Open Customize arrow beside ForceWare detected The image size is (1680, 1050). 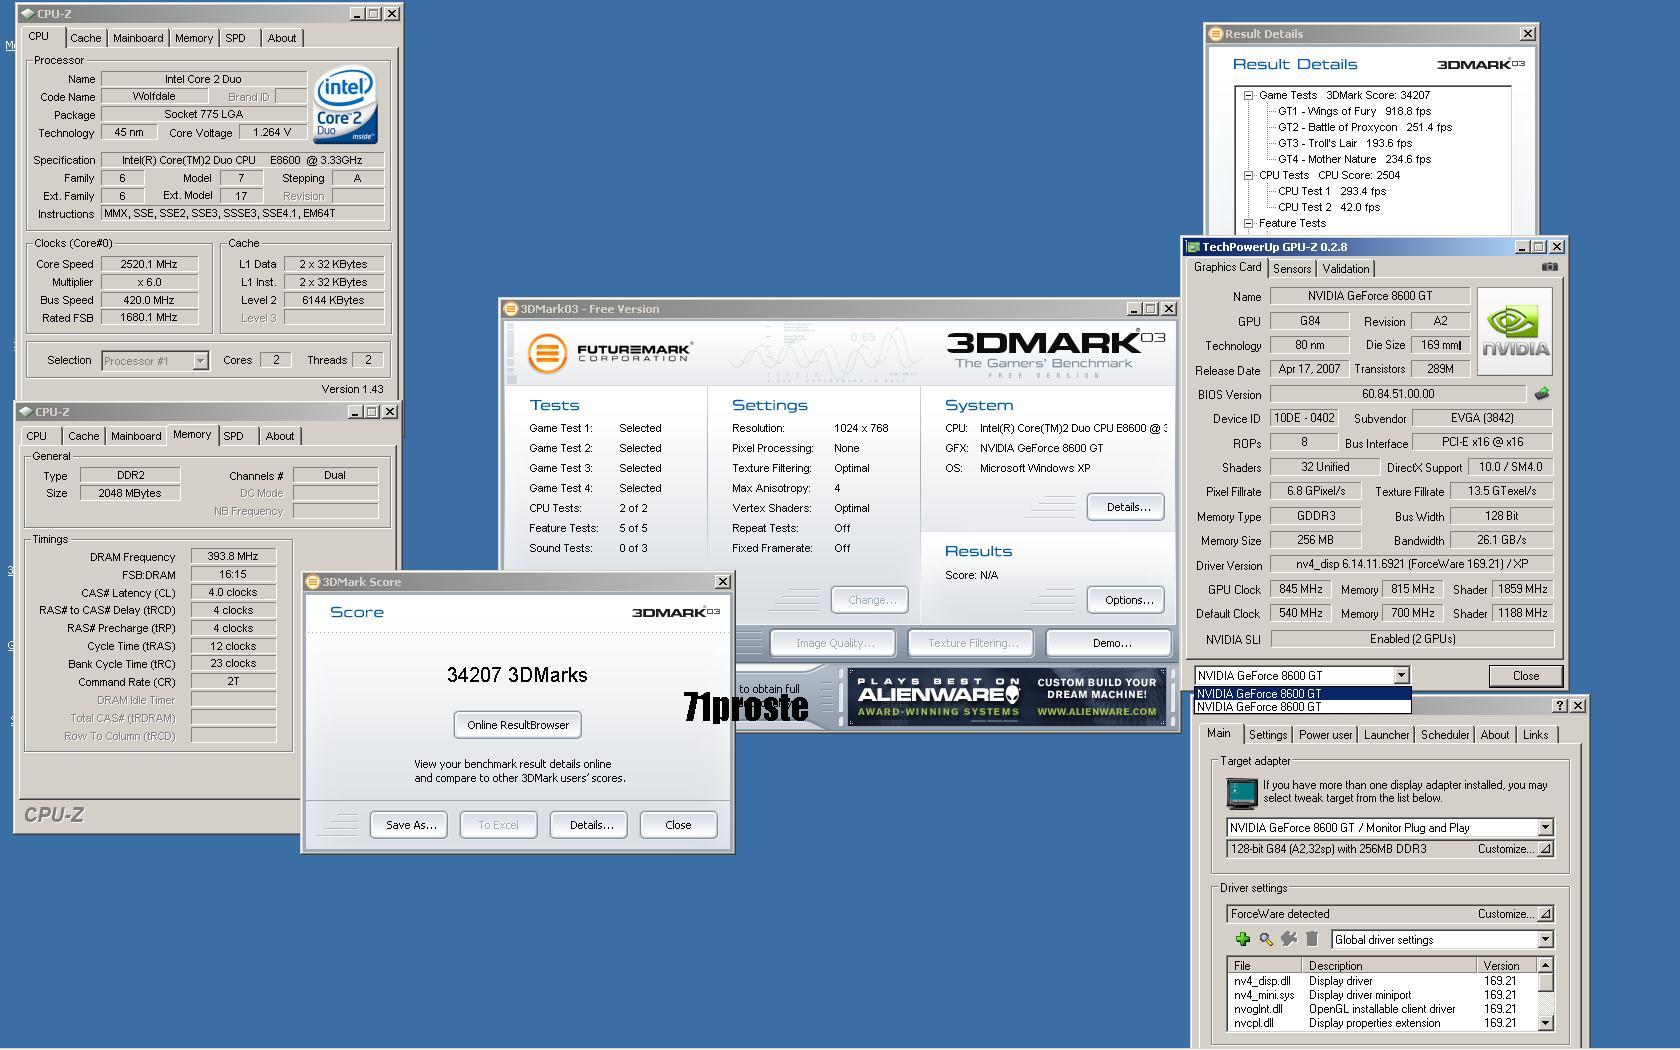point(1545,914)
